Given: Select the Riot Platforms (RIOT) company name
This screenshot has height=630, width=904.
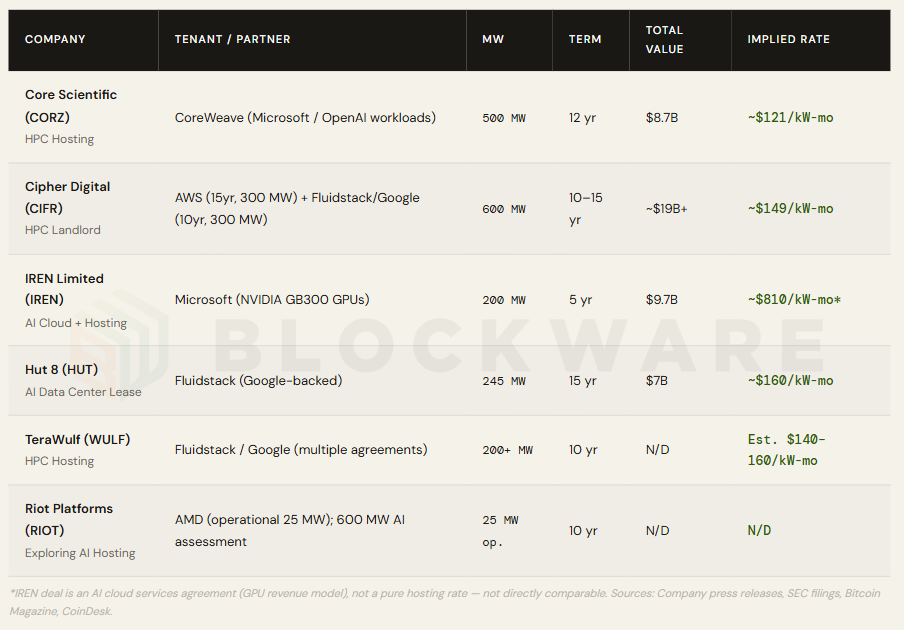Looking at the screenshot, I should coord(69,519).
